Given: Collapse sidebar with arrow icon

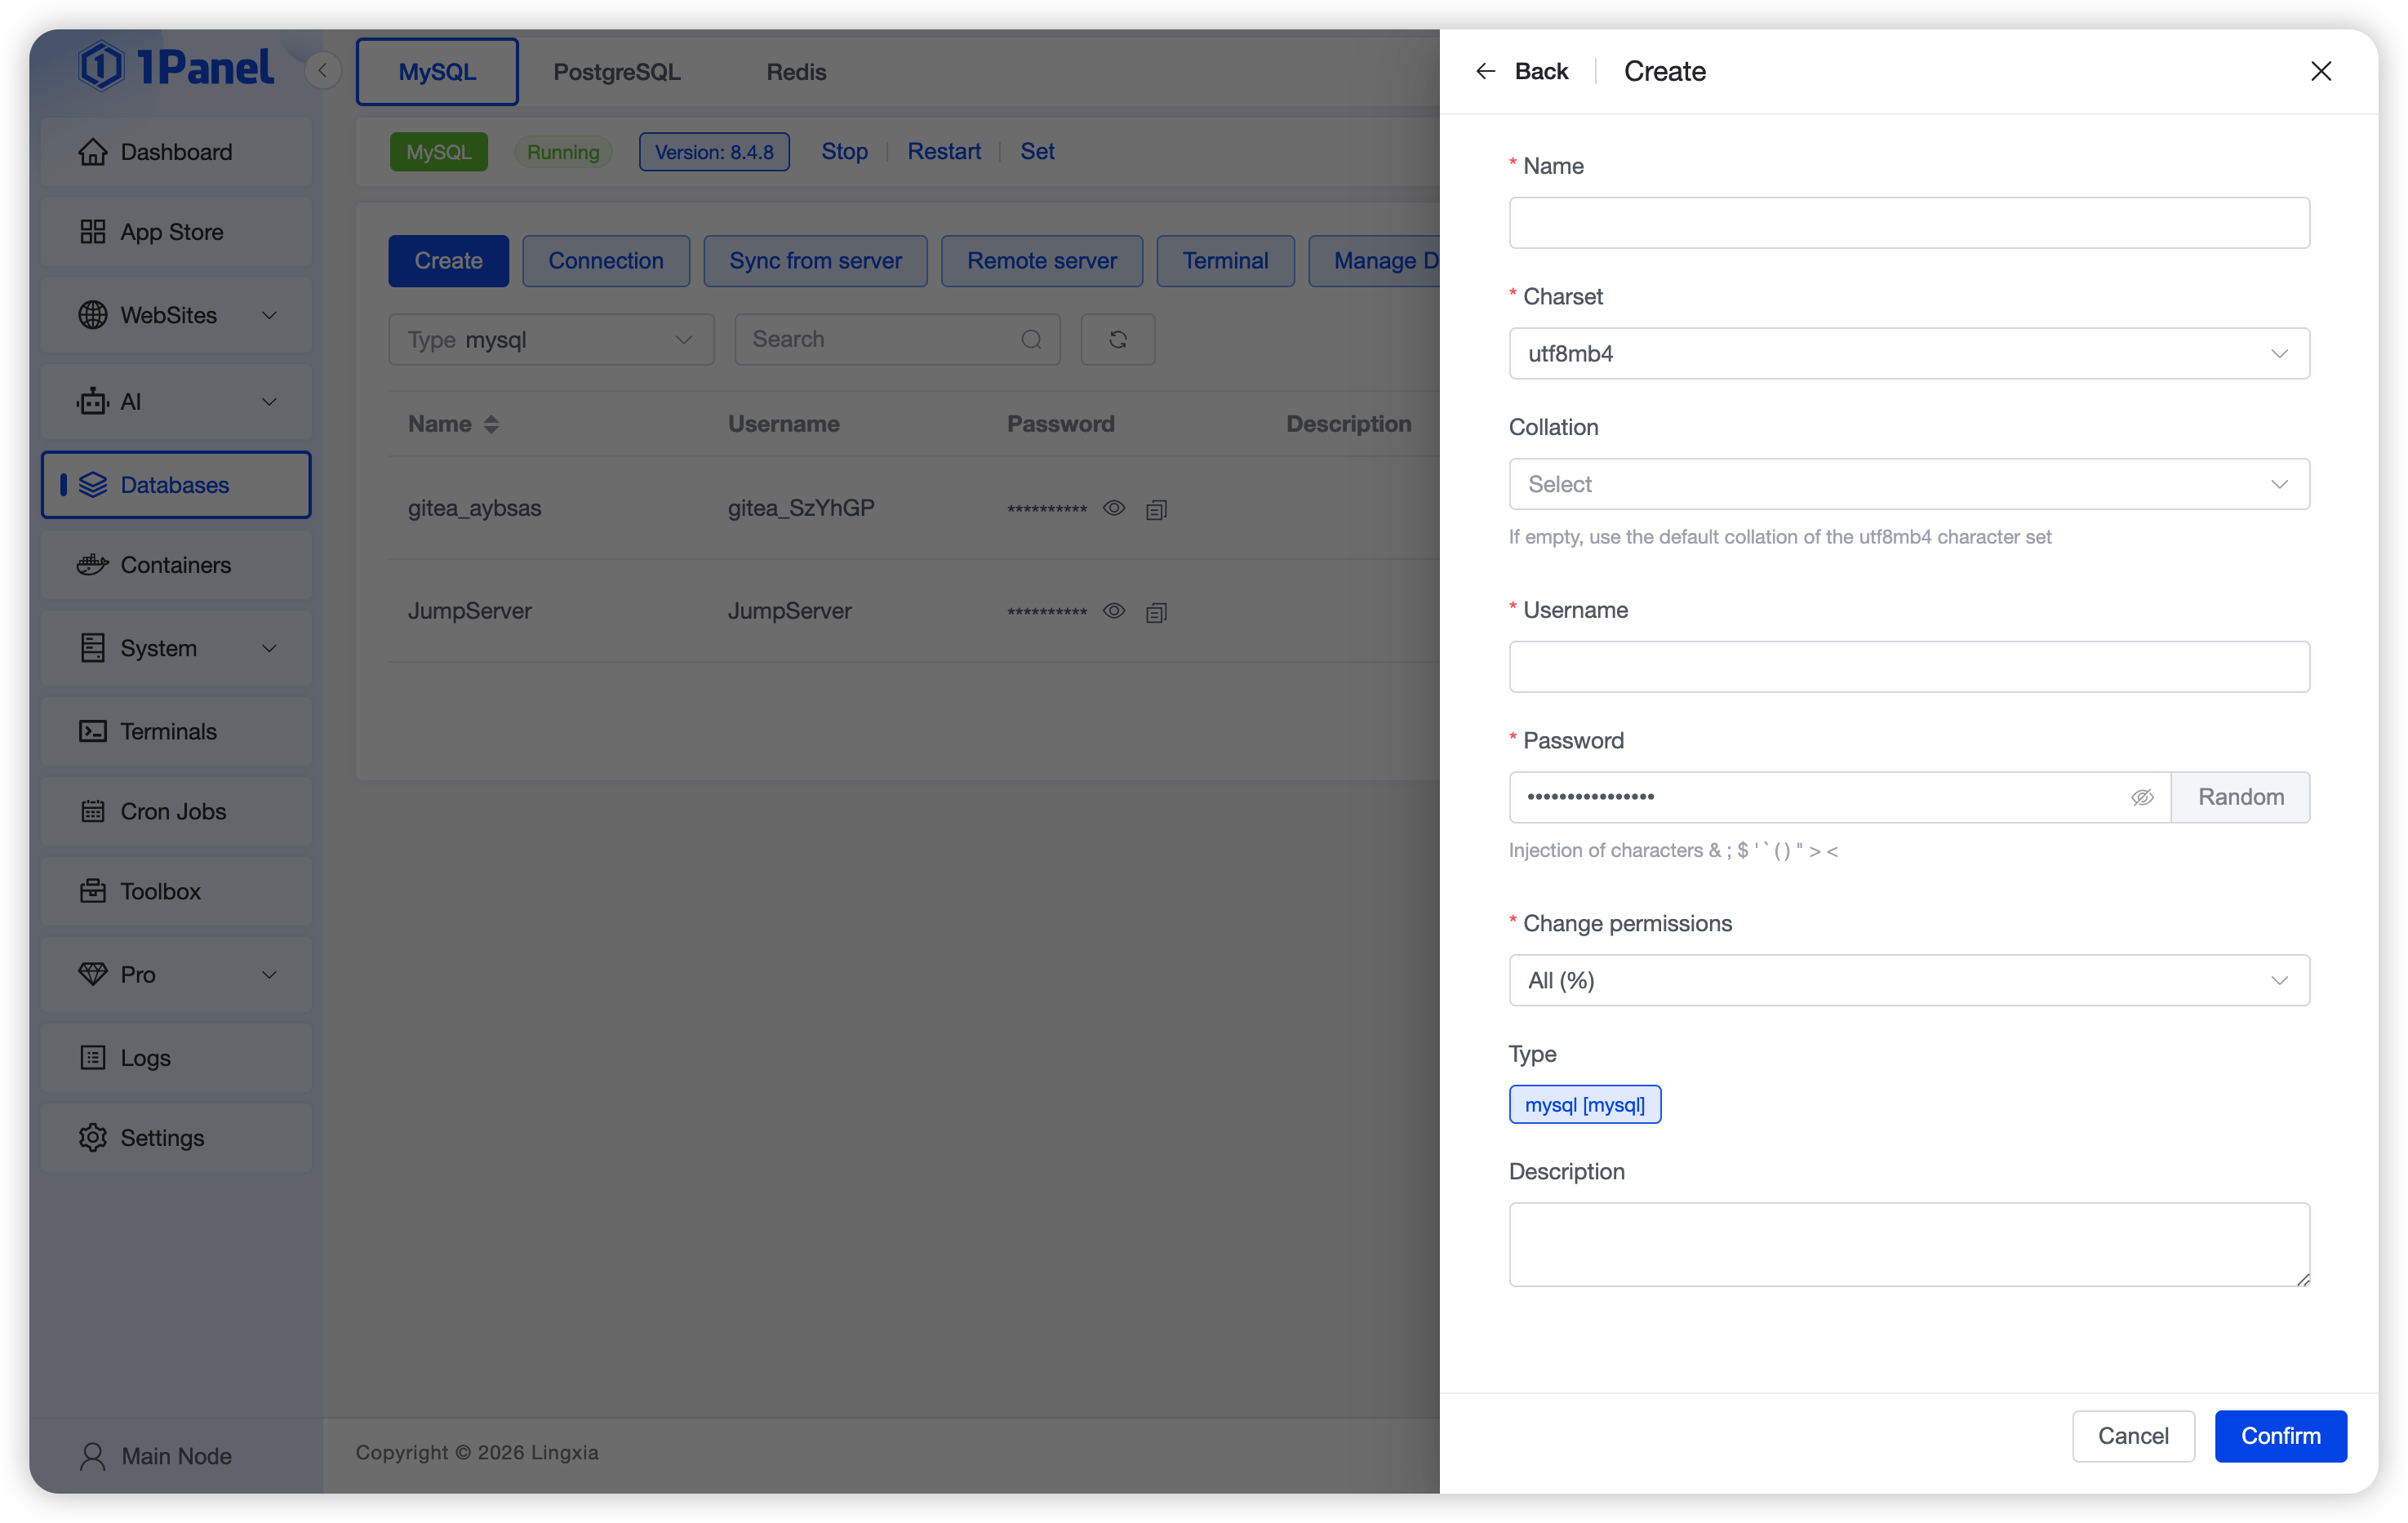Looking at the screenshot, I should 322,71.
